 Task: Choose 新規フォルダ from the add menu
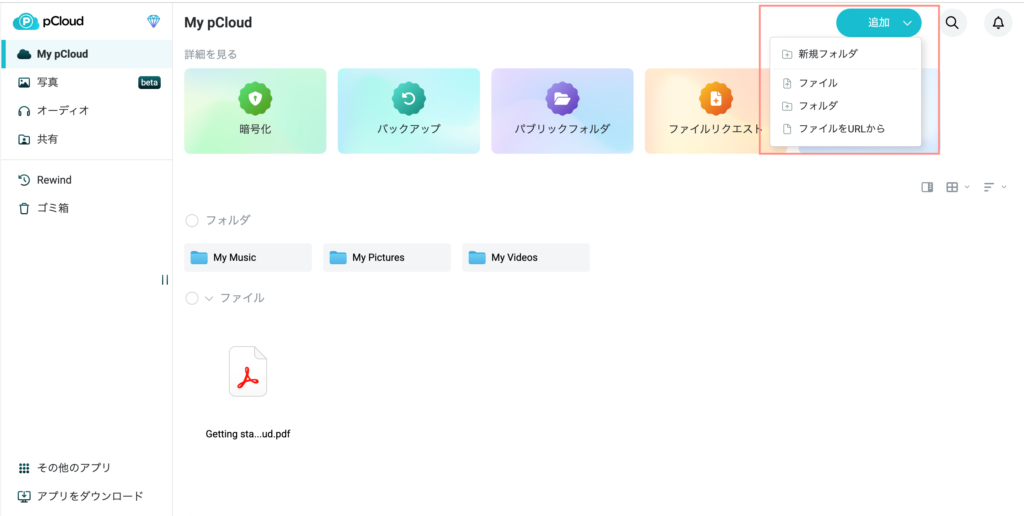[827, 54]
